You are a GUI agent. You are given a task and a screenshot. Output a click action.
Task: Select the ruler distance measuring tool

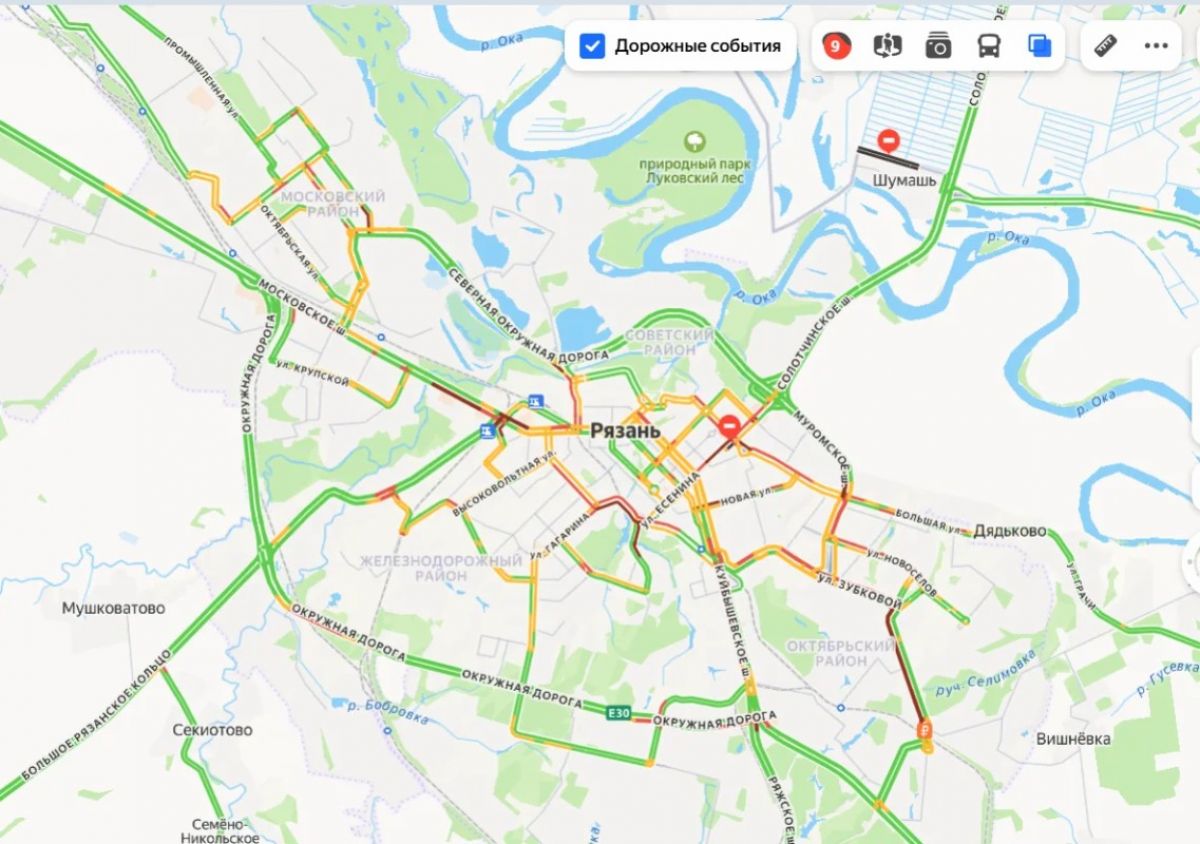[1105, 46]
